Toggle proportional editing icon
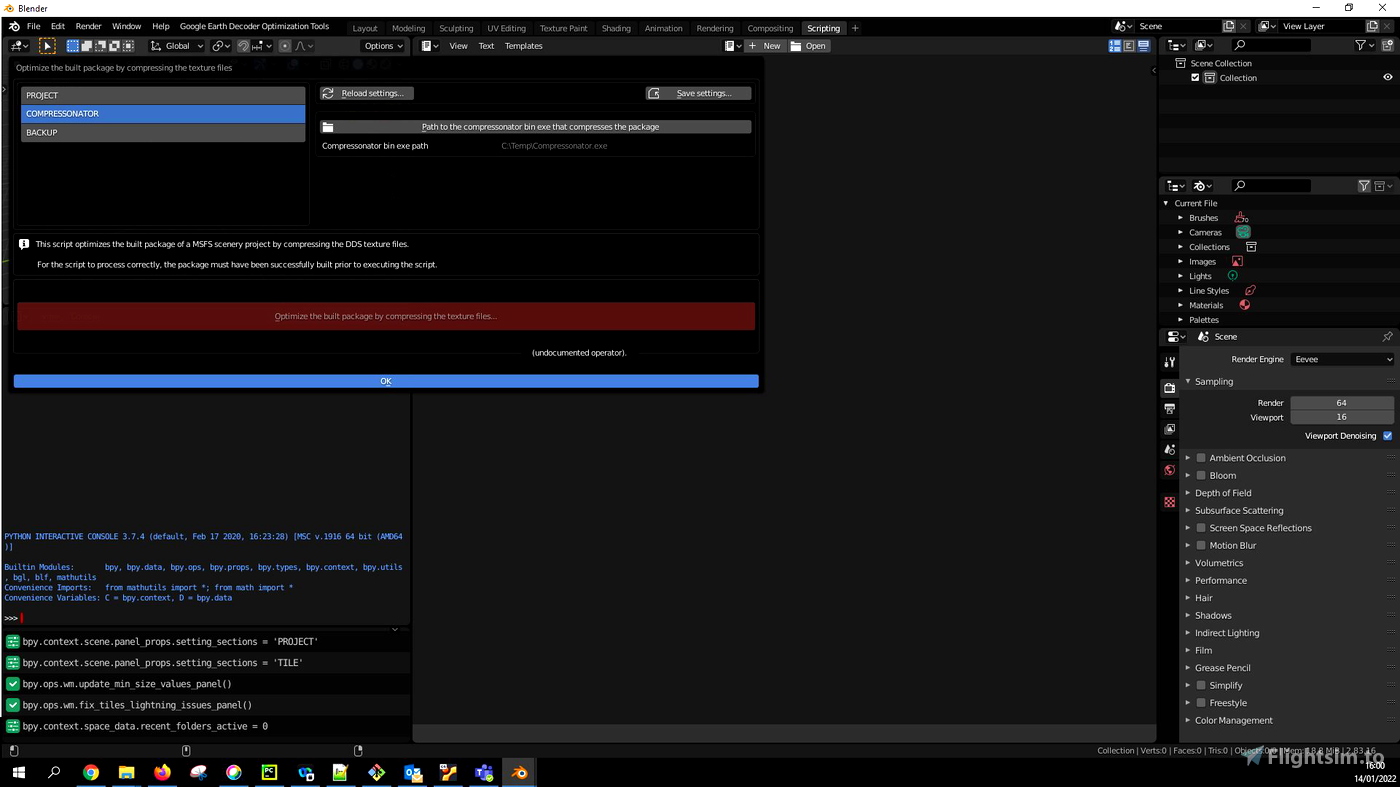This screenshot has width=1400, height=787. coord(285,46)
